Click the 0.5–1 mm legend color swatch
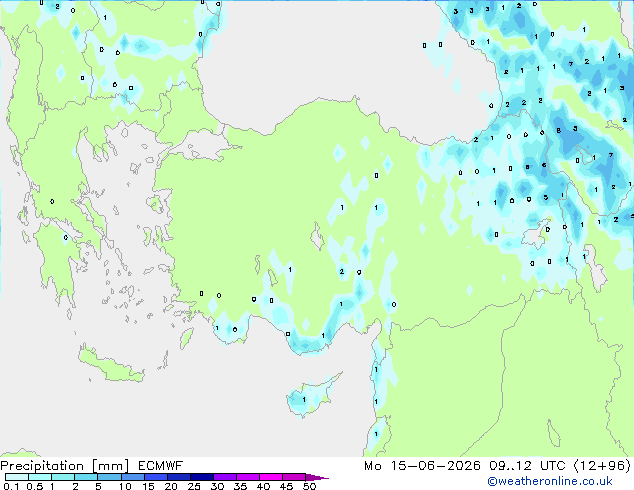Screen dimensions: 634x490 pyautogui.click(x=40, y=477)
